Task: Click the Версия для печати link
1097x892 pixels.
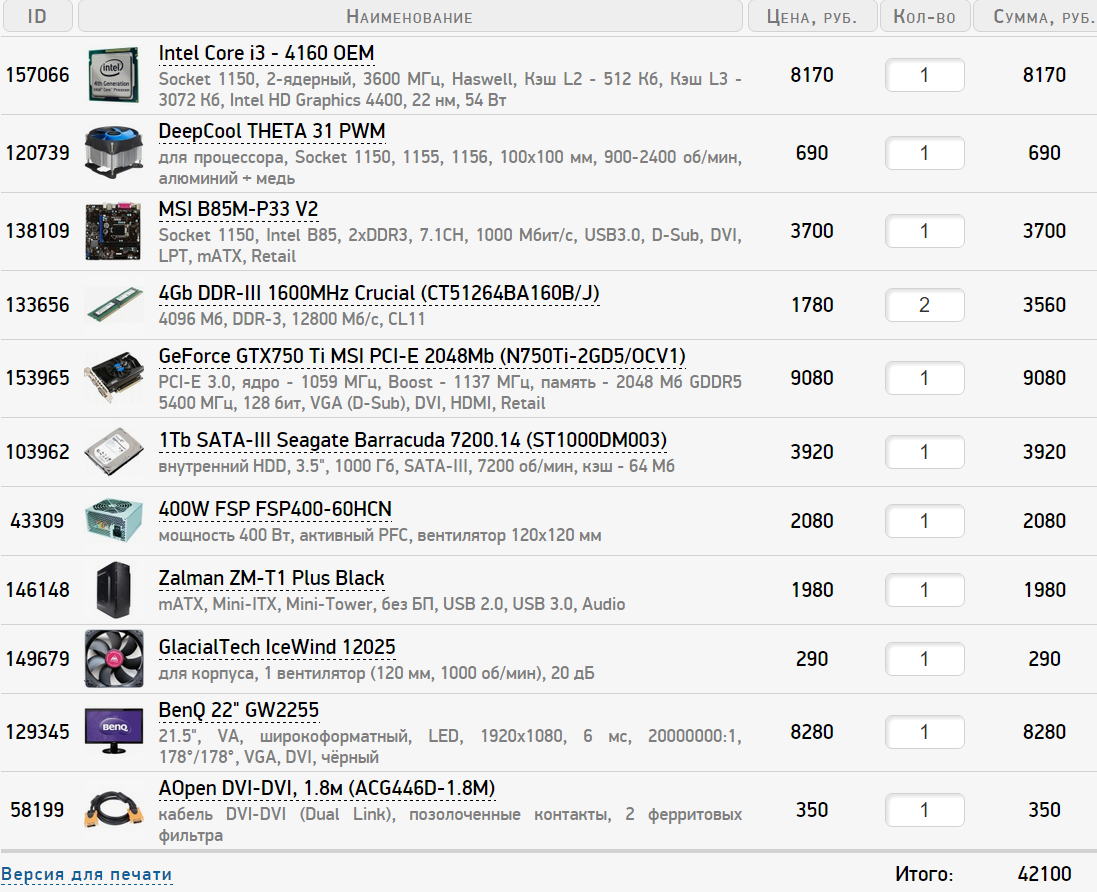Action: [x=86, y=875]
